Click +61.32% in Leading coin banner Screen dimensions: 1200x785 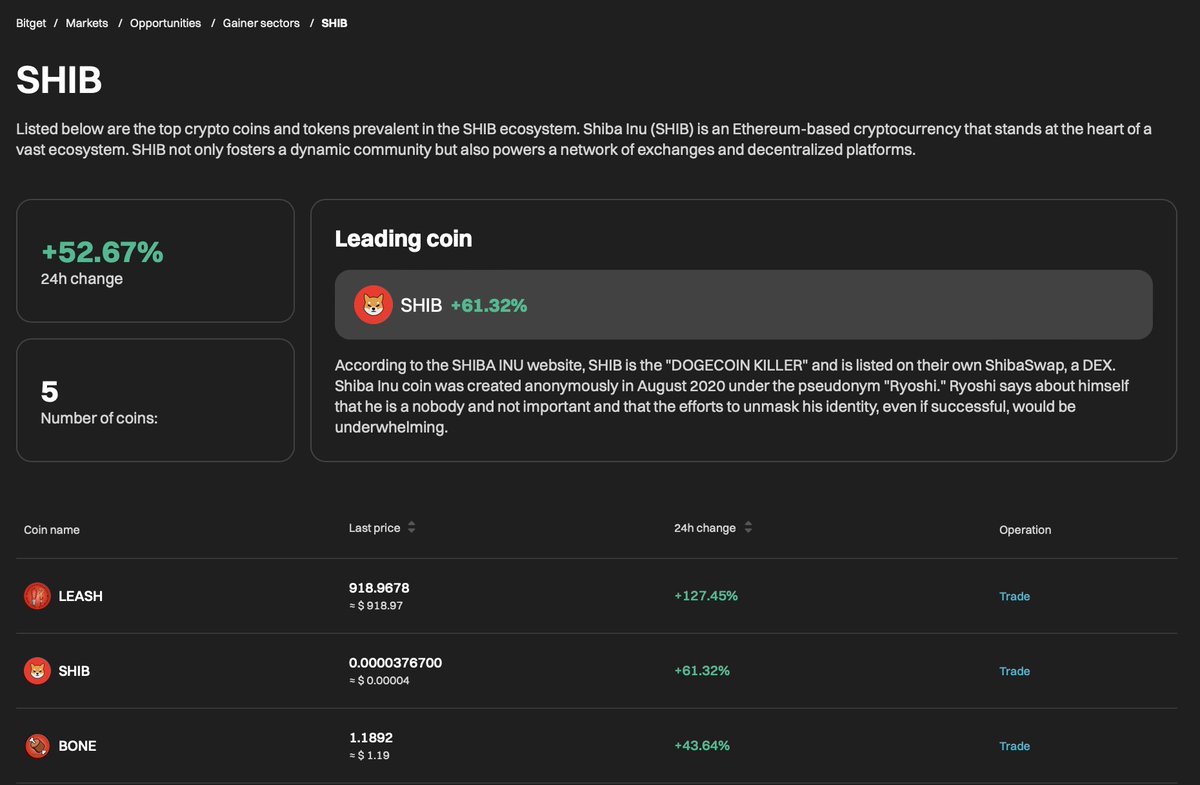click(x=489, y=306)
